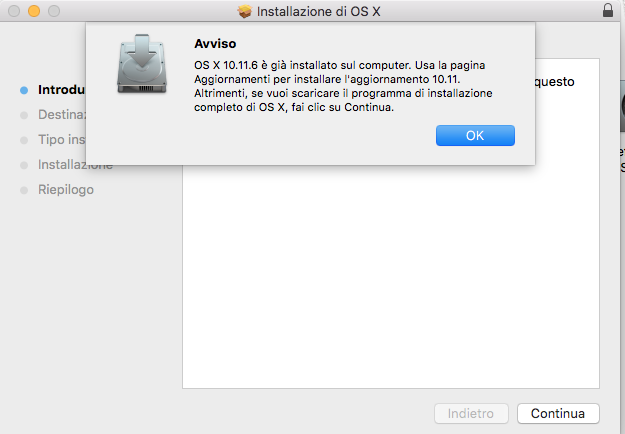Select the Introdu step in sidebar
Image resolution: width=625 pixels, height=434 pixels.
(61, 90)
